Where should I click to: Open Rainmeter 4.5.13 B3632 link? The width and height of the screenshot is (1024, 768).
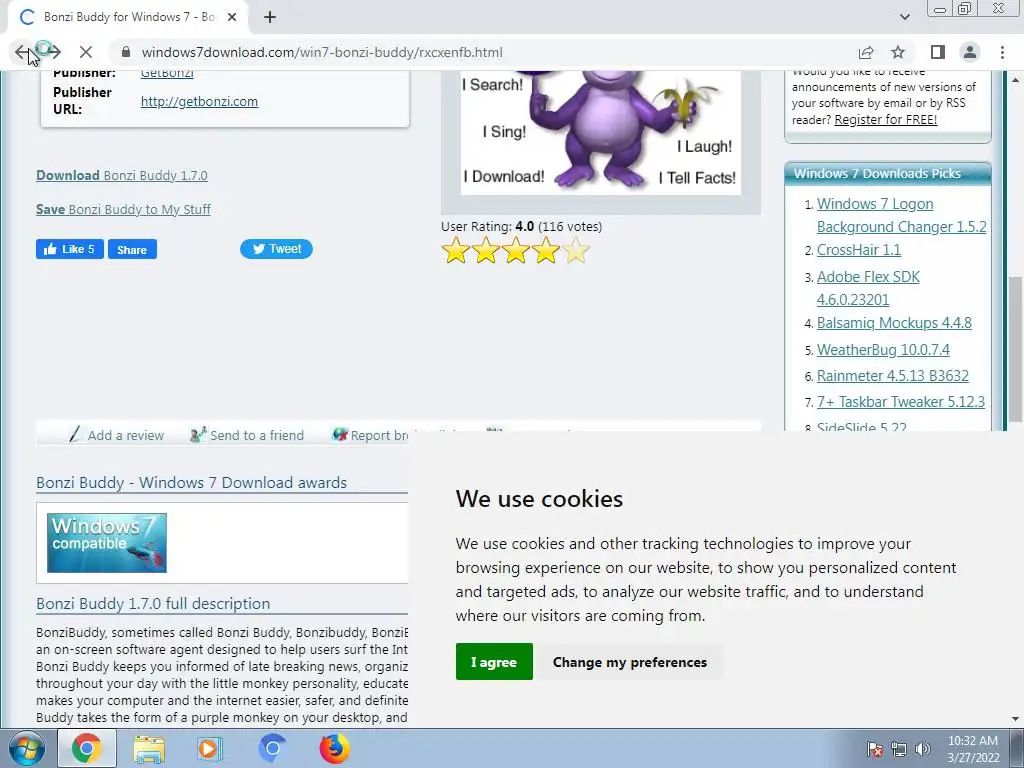pyautogui.click(x=893, y=376)
